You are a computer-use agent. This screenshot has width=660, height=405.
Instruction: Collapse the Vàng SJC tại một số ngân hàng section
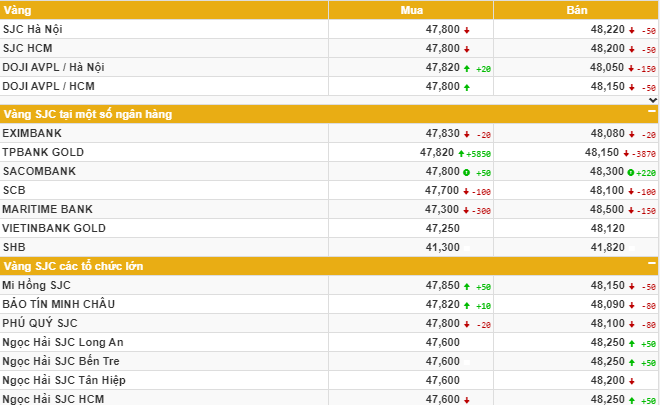(652, 113)
